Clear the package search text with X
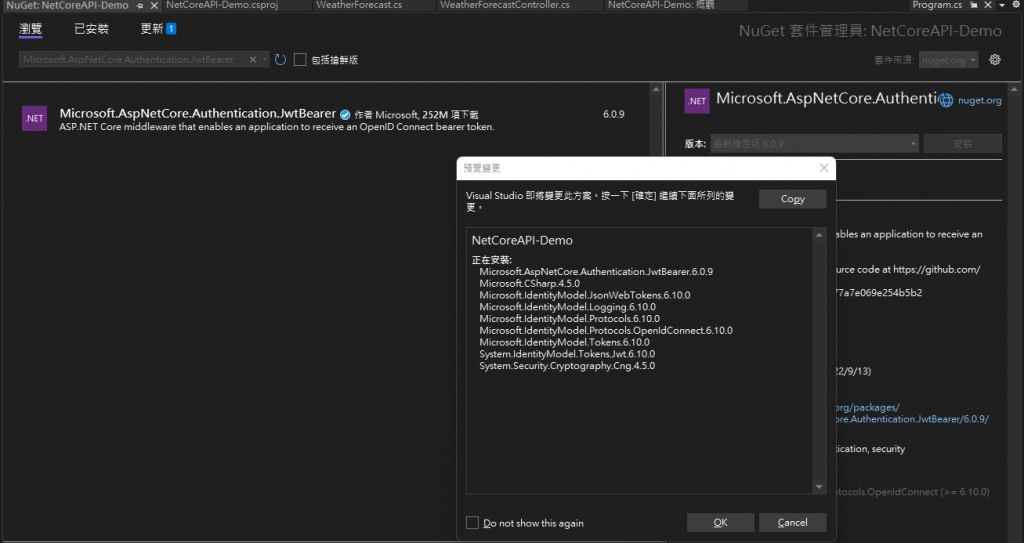This screenshot has height=543, width=1024. click(253, 59)
